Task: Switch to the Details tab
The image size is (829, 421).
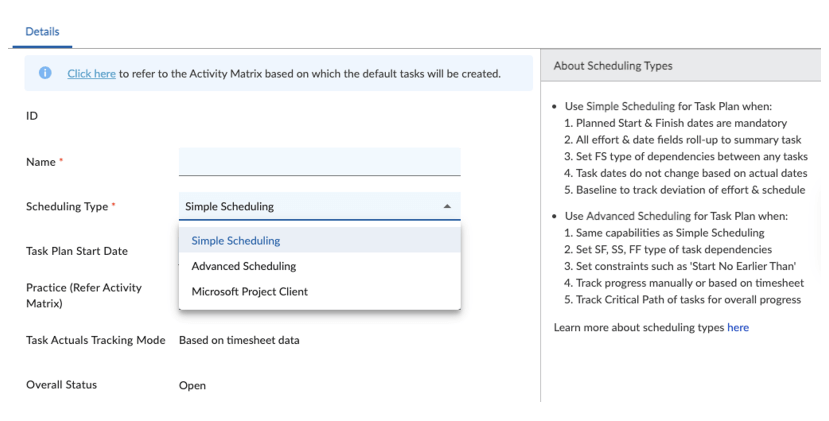Action: coord(42,32)
